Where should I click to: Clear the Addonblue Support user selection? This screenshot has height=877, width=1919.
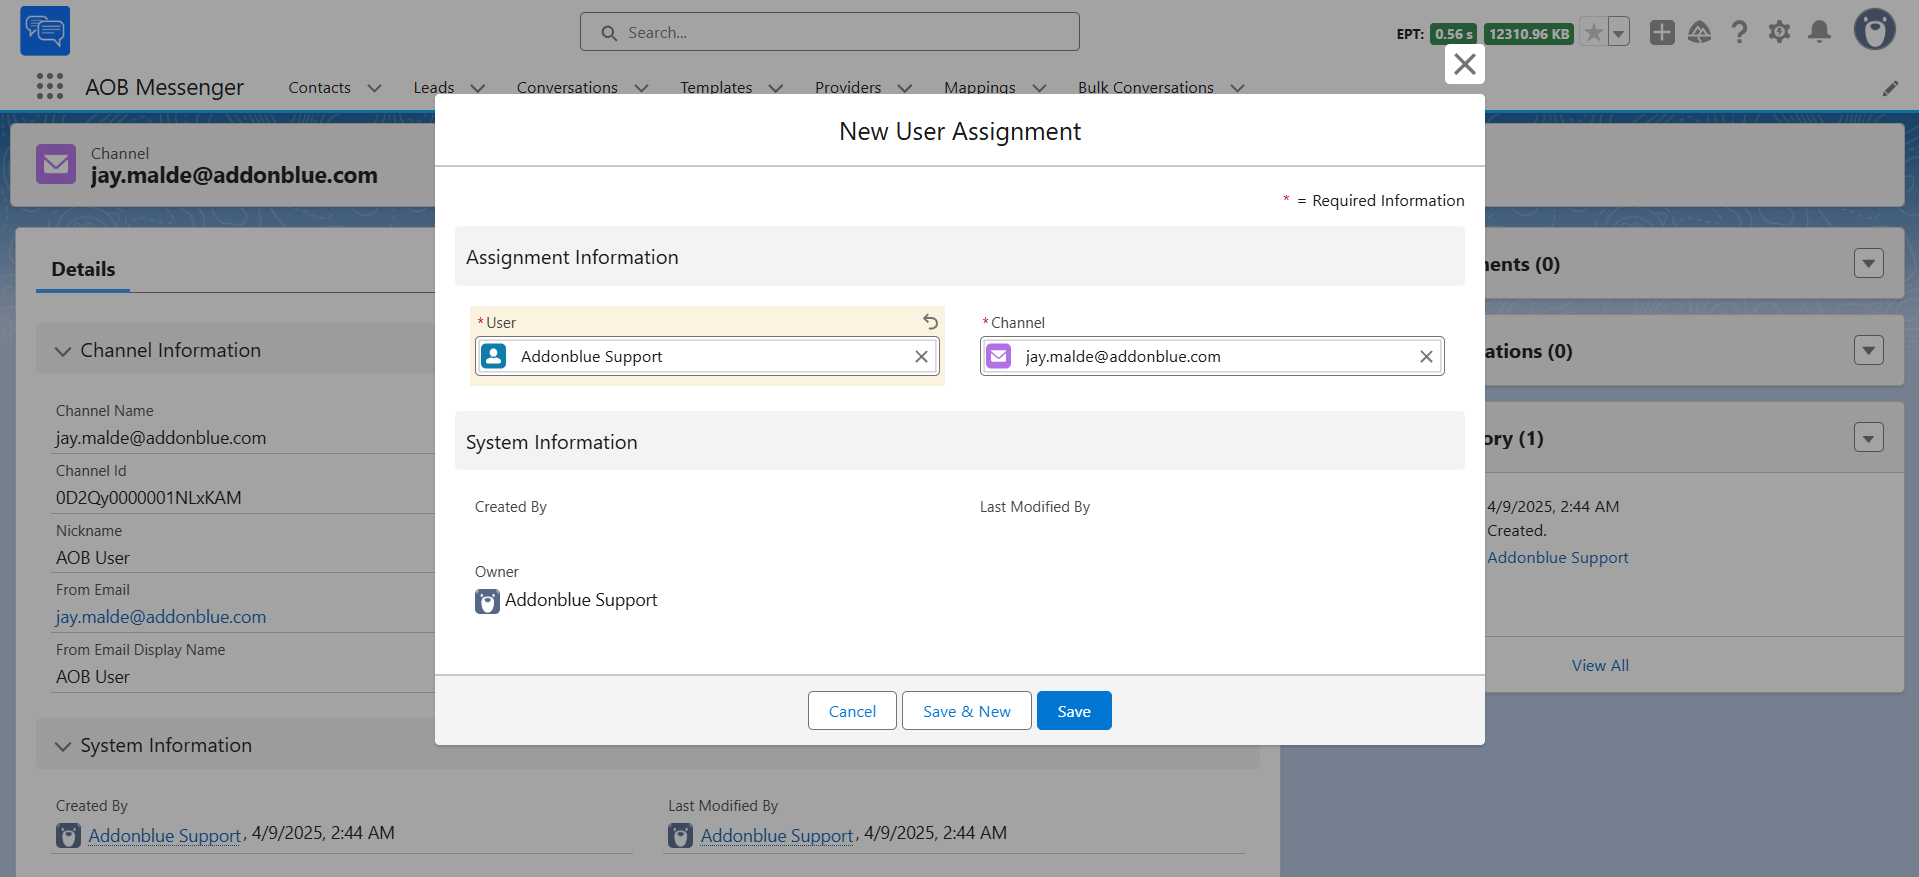click(921, 356)
